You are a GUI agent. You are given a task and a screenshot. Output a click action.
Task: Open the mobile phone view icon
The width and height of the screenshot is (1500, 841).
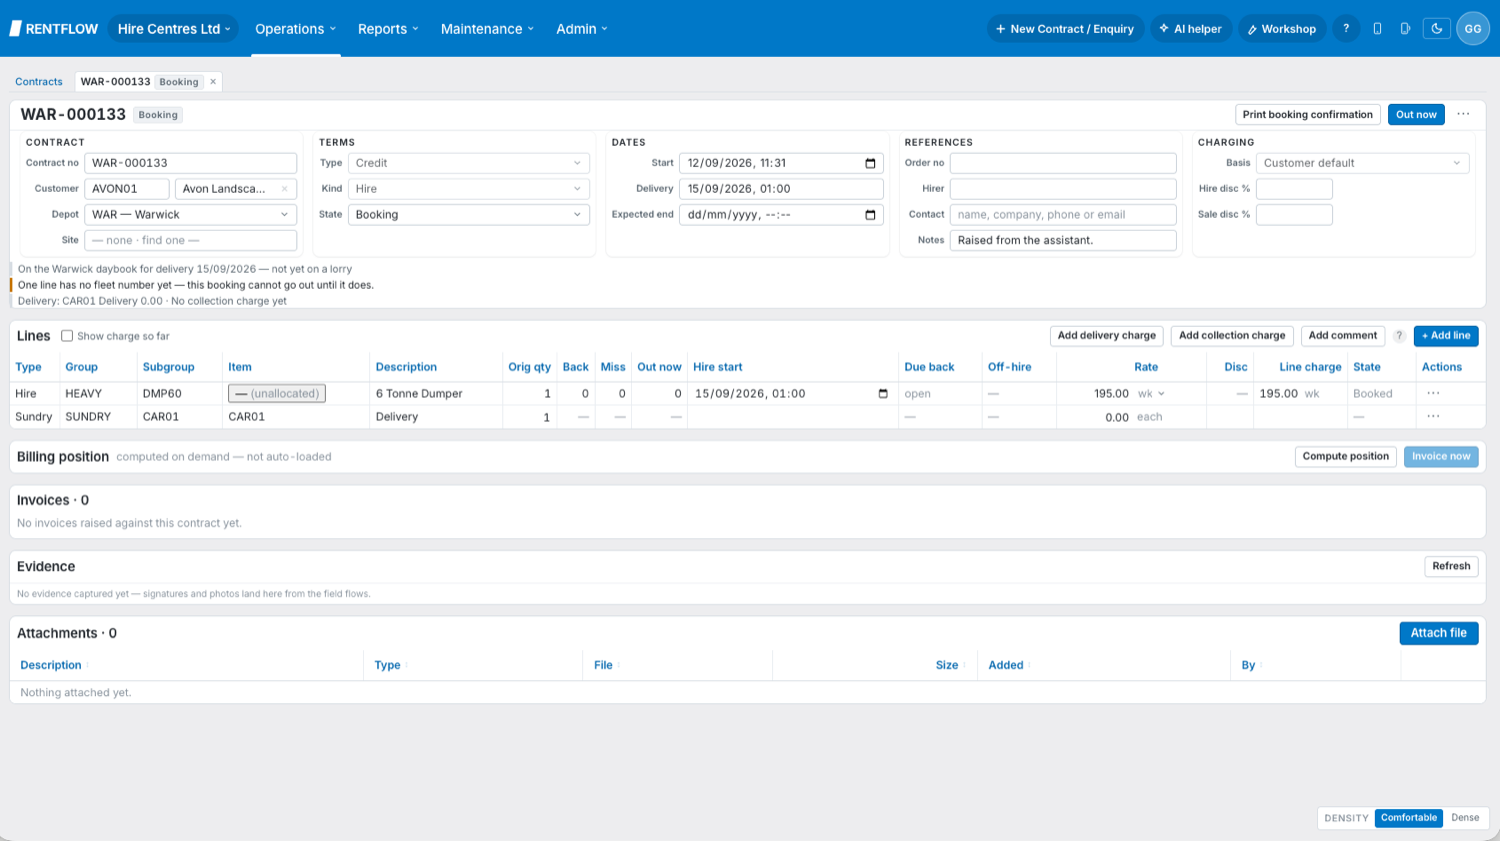click(1377, 29)
